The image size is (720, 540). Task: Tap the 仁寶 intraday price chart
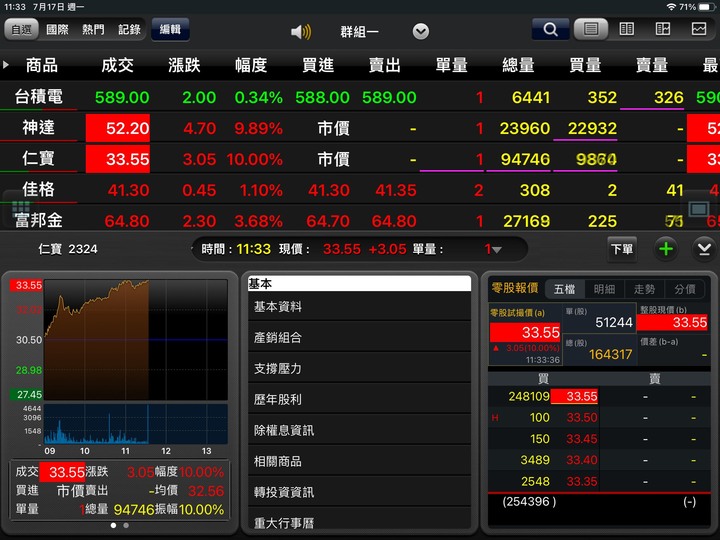click(136, 340)
